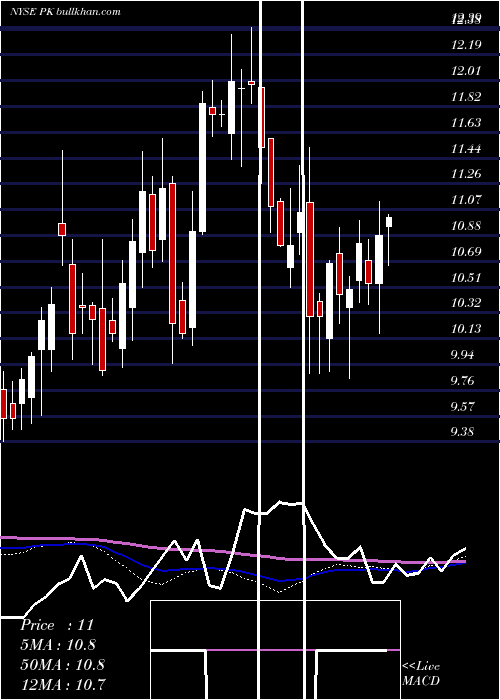Click the 10.69 price axis label
500x700 pixels.
467,252
